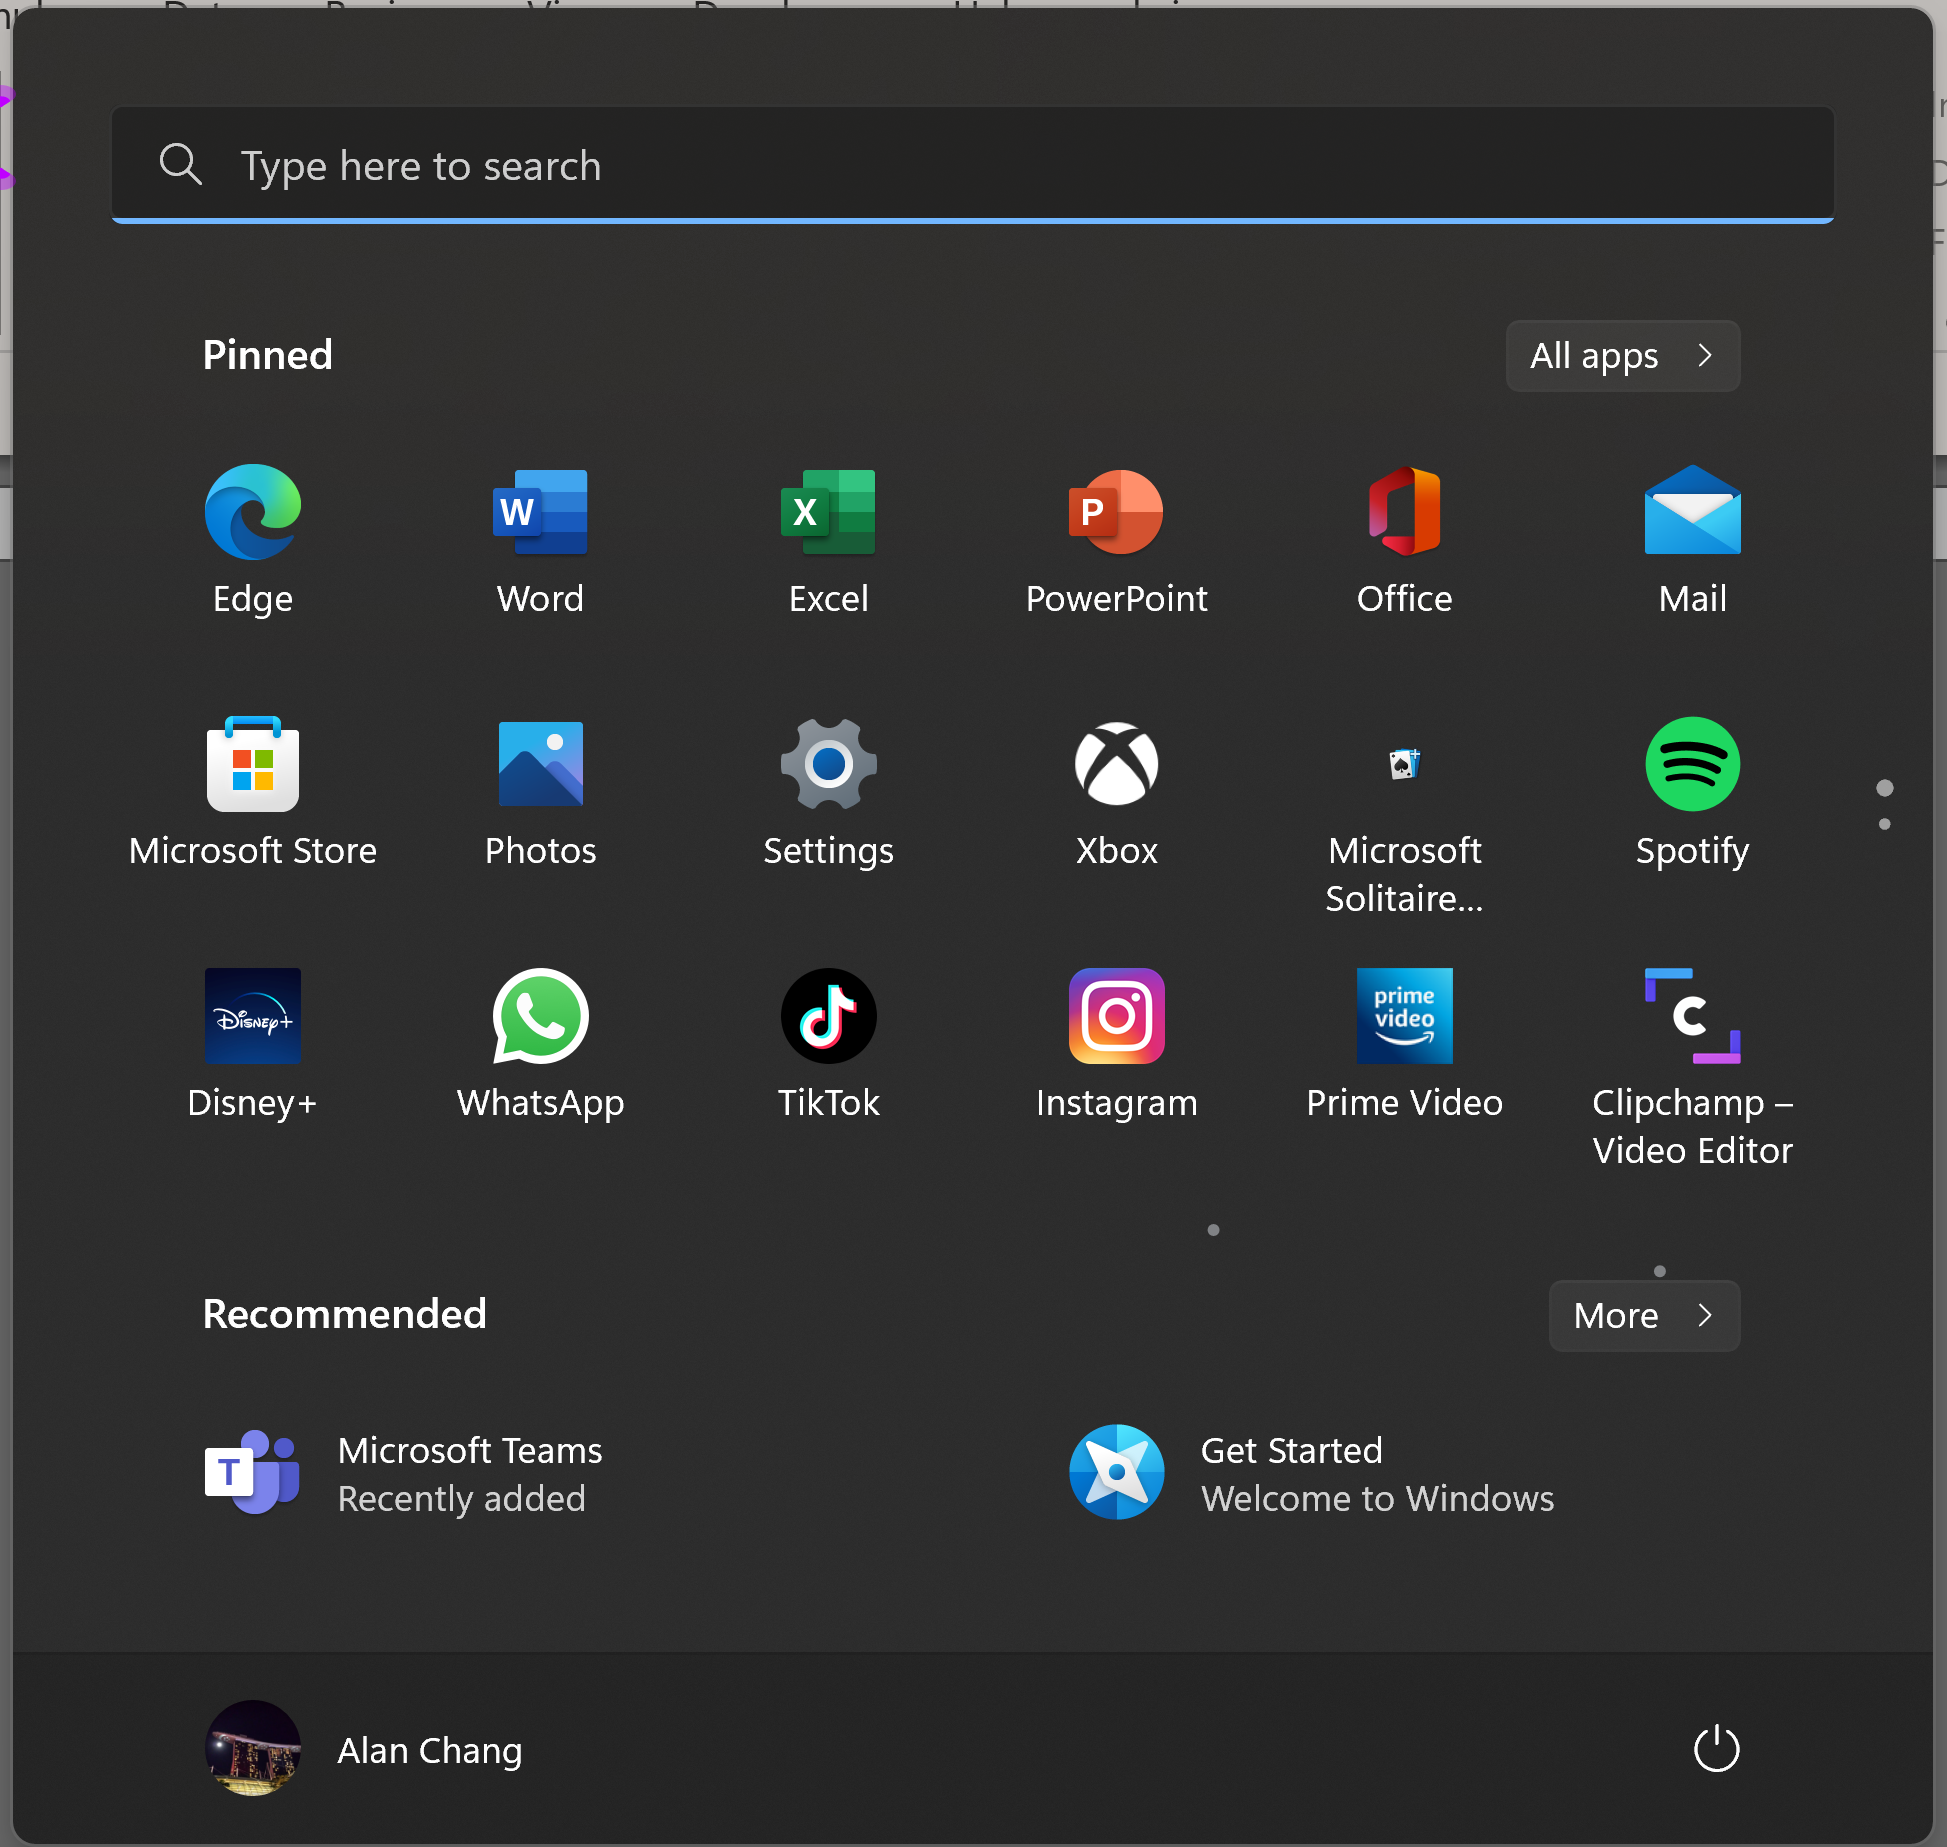Click the Alan Chang account name
Screen dimensions: 1947x1847
click(x=430, y=1750)
